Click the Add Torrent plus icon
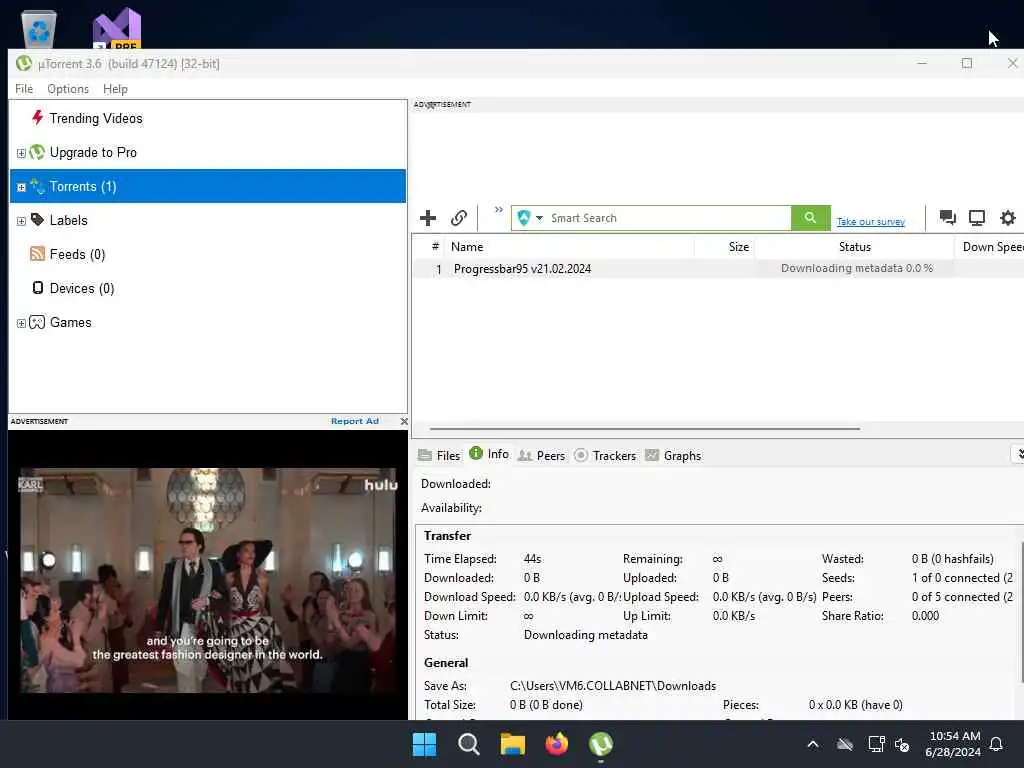This screenshot has width=1024, height=768. coord(428,218)
